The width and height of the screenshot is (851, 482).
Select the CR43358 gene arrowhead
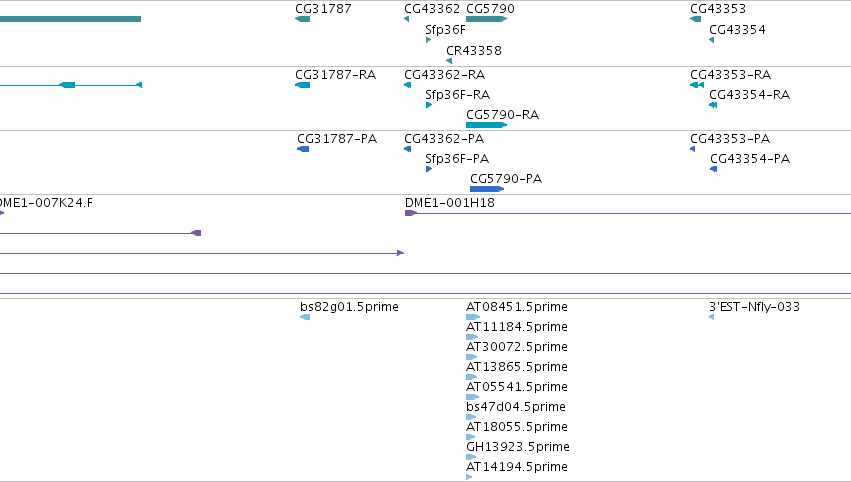449,61
